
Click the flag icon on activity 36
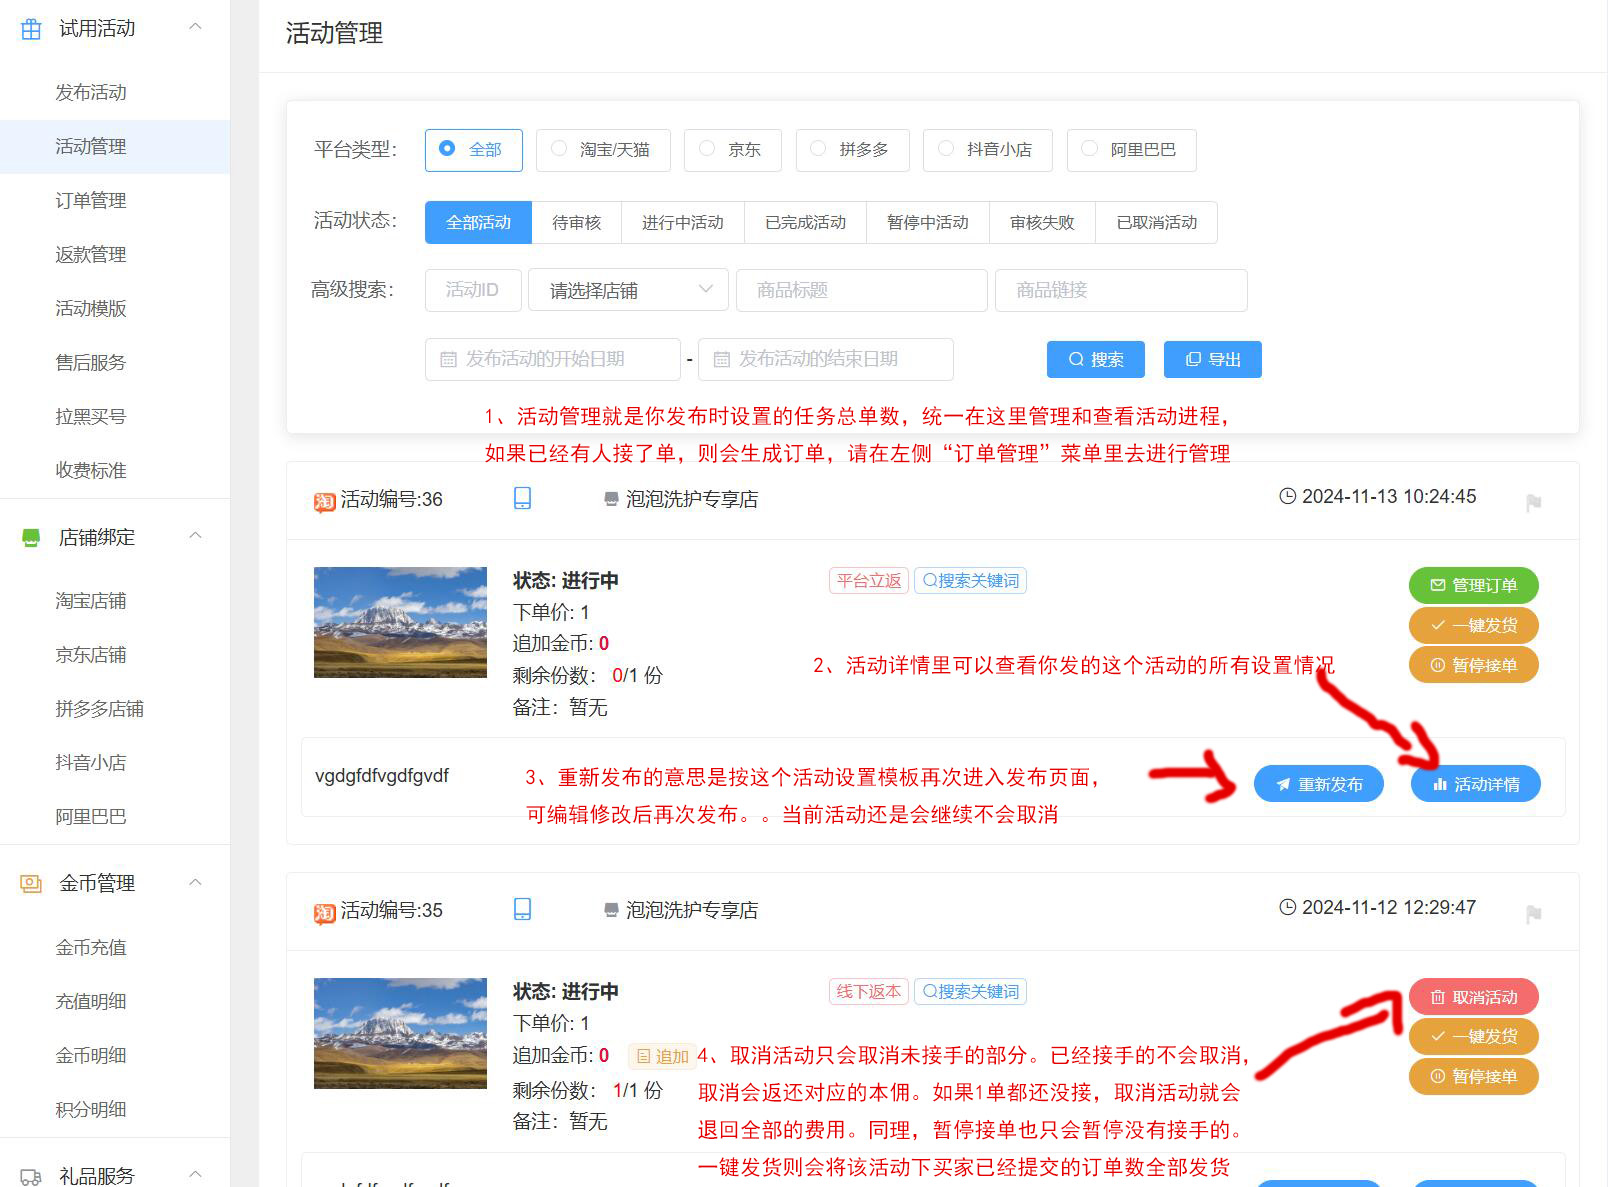[1533, 503]
